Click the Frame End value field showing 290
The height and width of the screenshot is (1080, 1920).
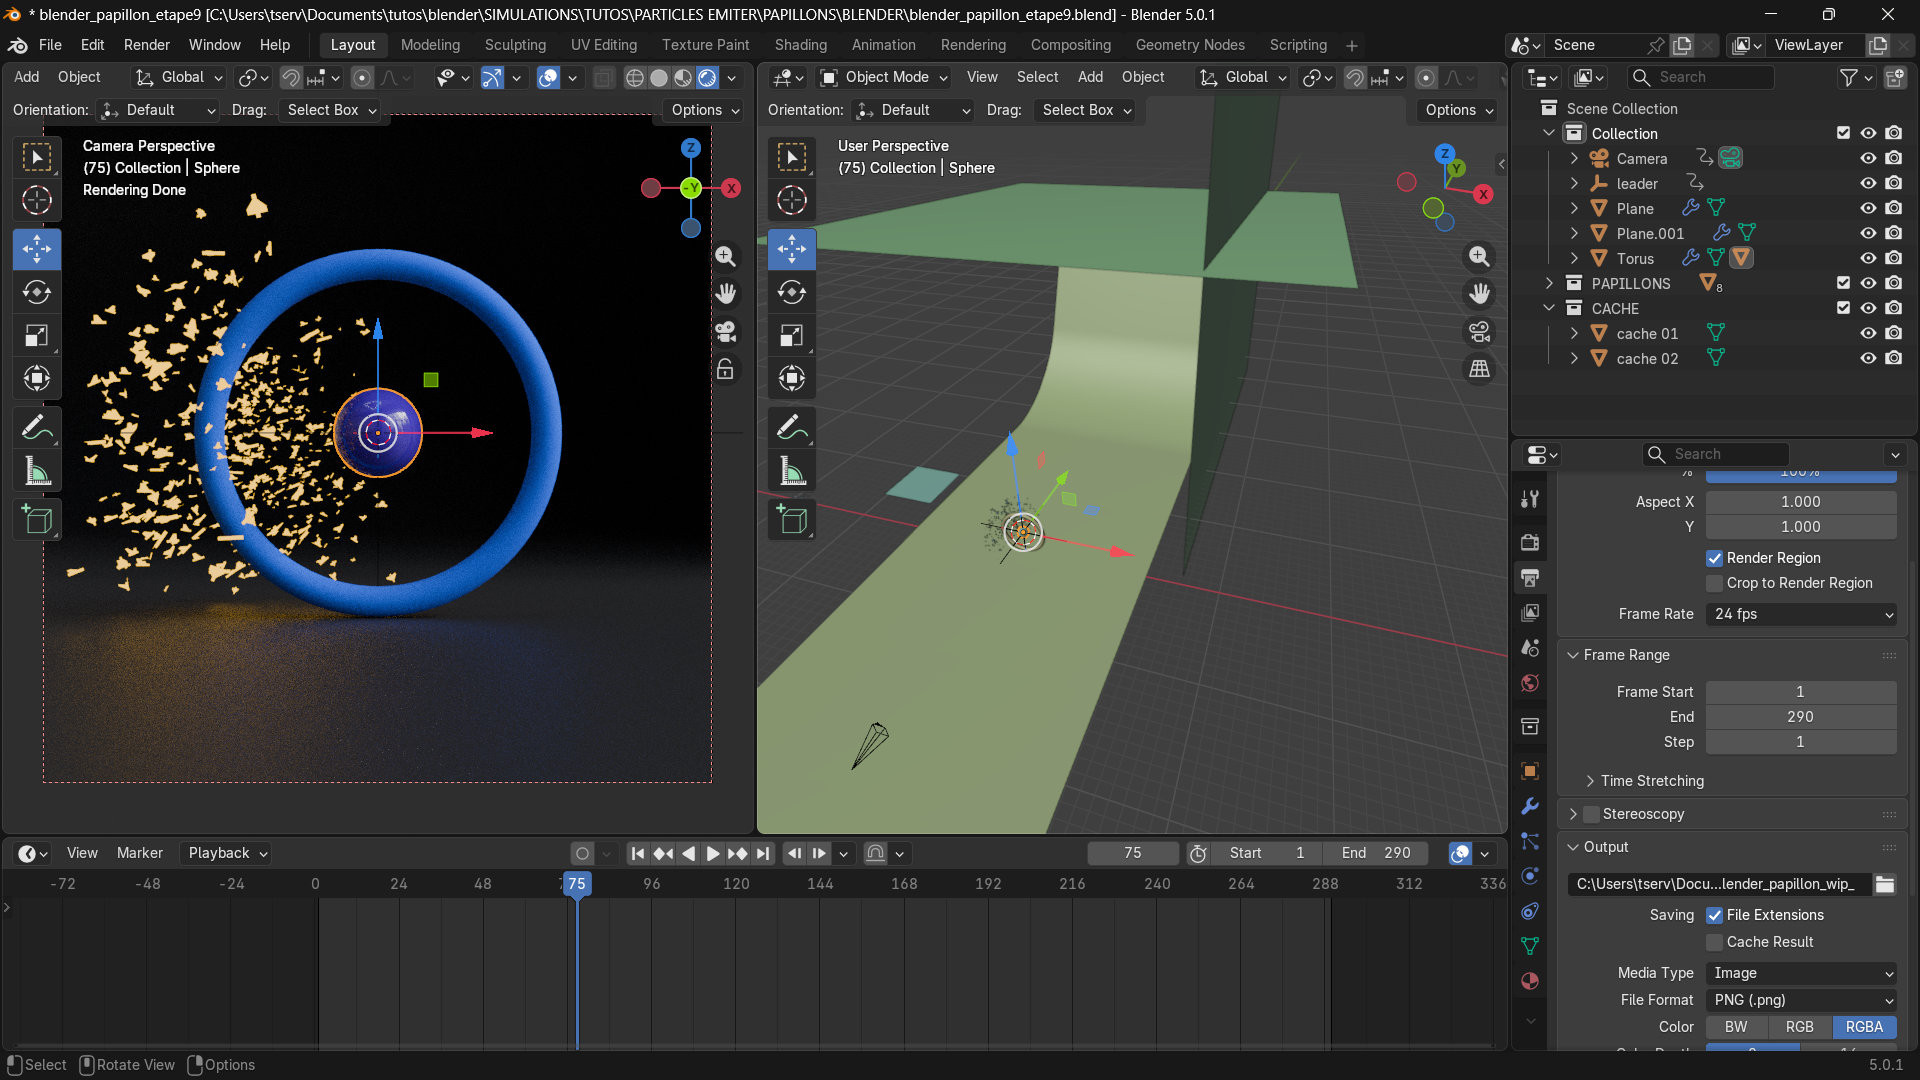click(1800, 717)
